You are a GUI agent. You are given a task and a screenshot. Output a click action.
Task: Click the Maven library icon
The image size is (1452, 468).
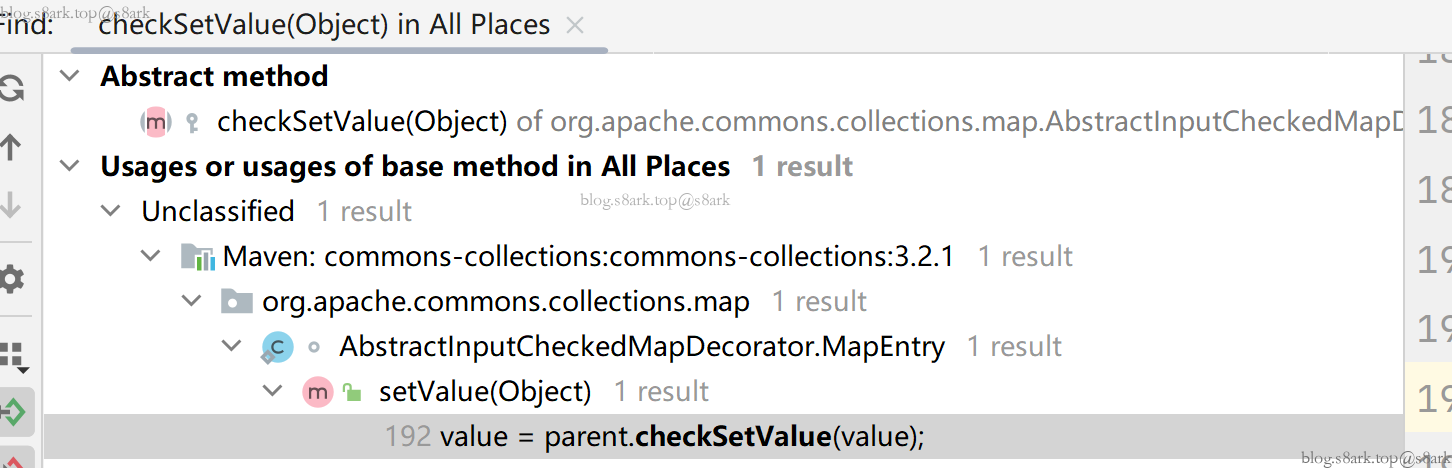tap(198, 257)
